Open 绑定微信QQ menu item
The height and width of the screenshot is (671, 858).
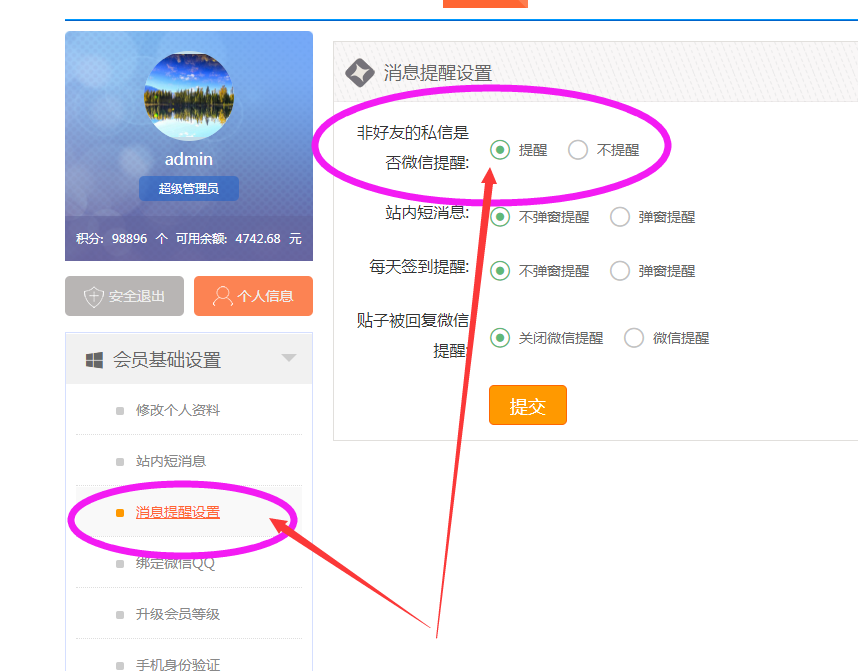pyautogui.click(x=175, y=563)
